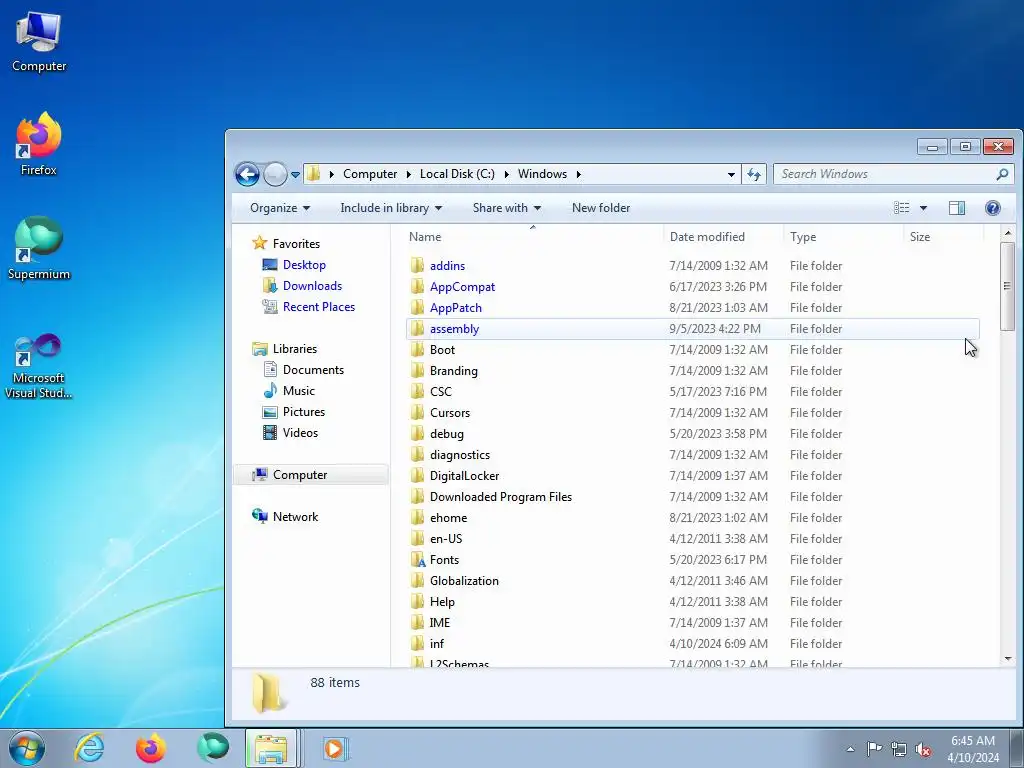This screenshot has width=1024, height=768.
Task: Open Windows Media Player from taskbar
Action: (x=336, y=748)
